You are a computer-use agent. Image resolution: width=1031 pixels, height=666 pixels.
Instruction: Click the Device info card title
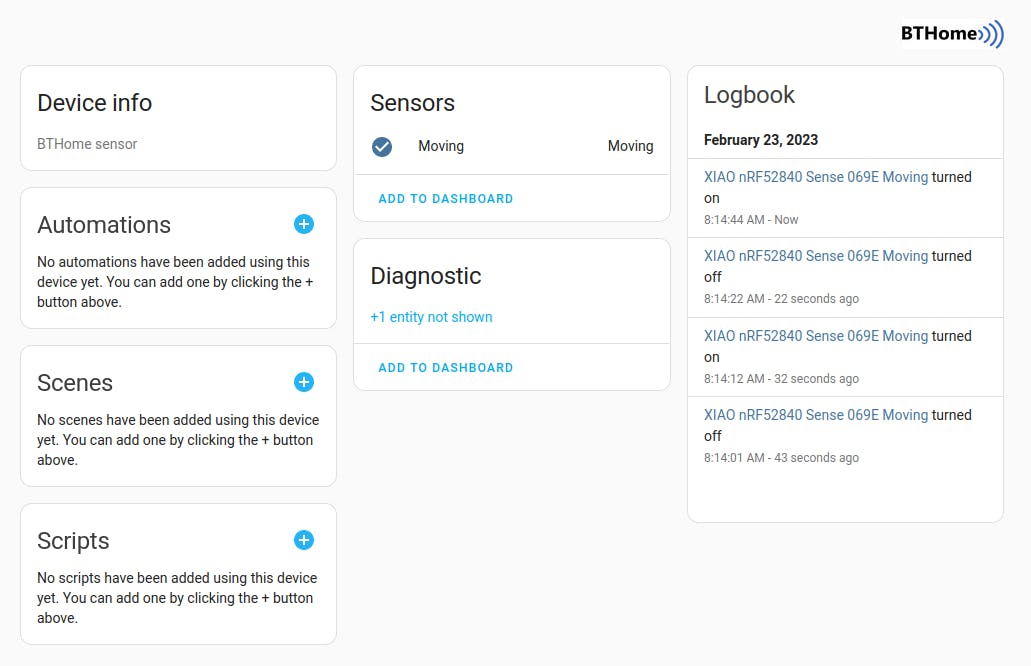point(94,103)
